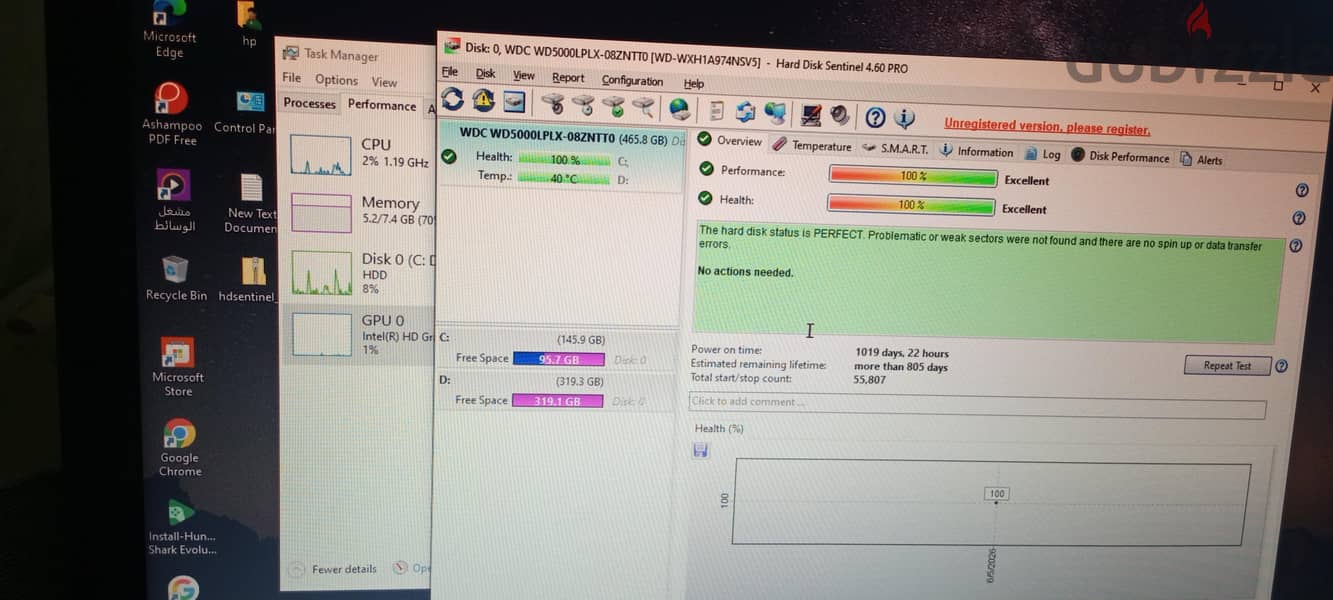This screenshot has width=1333, height=600.
Task: Open the File menu in Hard Disk Sentinel
Action: (x=450, y=72)
